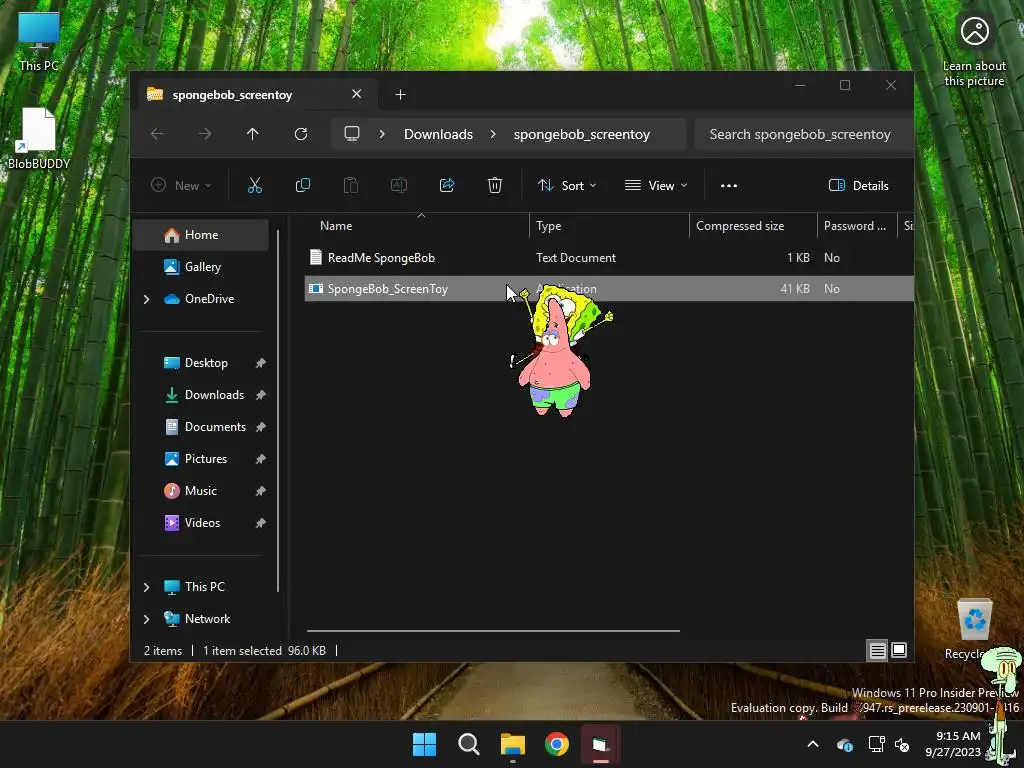Open Videos quick access folder

coord(202,523)
